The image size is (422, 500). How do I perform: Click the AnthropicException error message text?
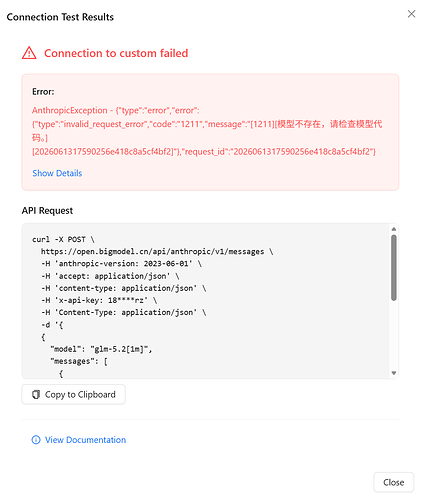point(207,131)
